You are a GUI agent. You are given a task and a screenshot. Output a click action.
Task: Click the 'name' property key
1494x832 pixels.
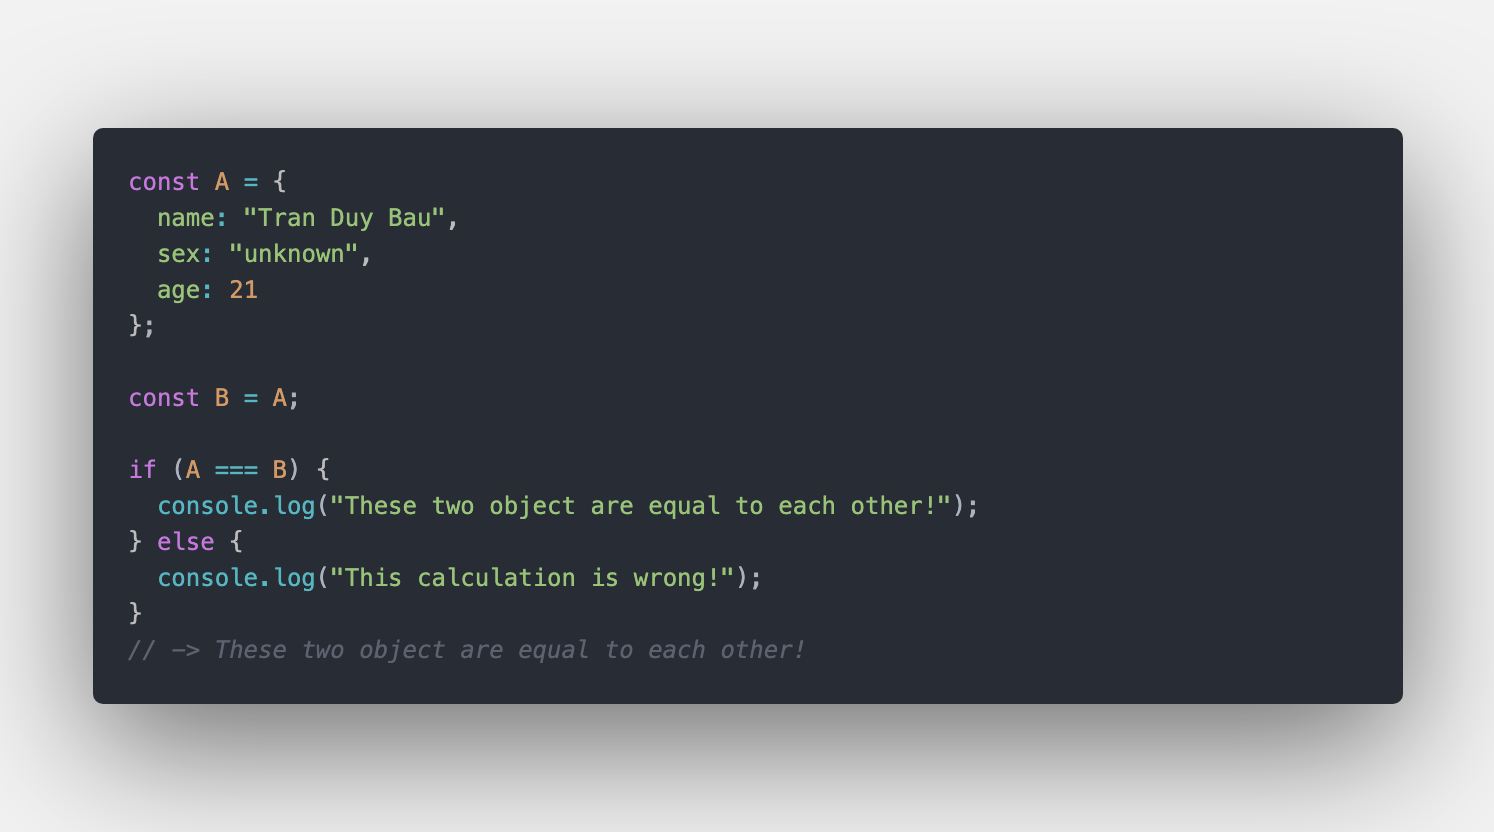(x=187, y=218)
